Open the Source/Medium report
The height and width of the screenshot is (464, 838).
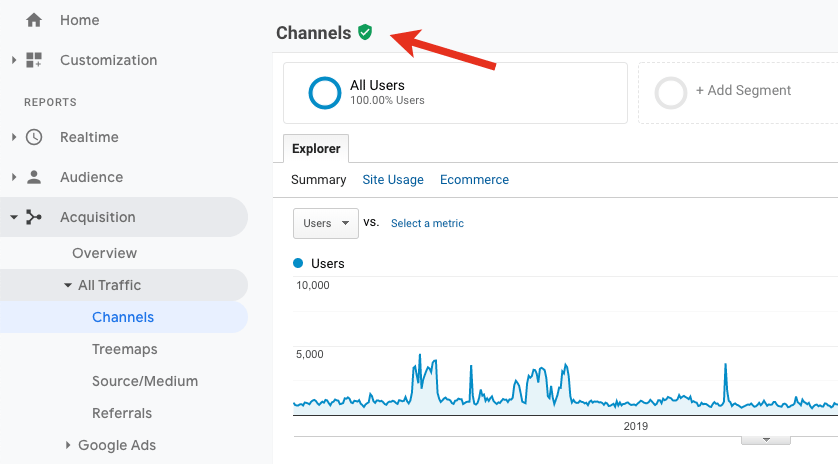tap(145, 381)
